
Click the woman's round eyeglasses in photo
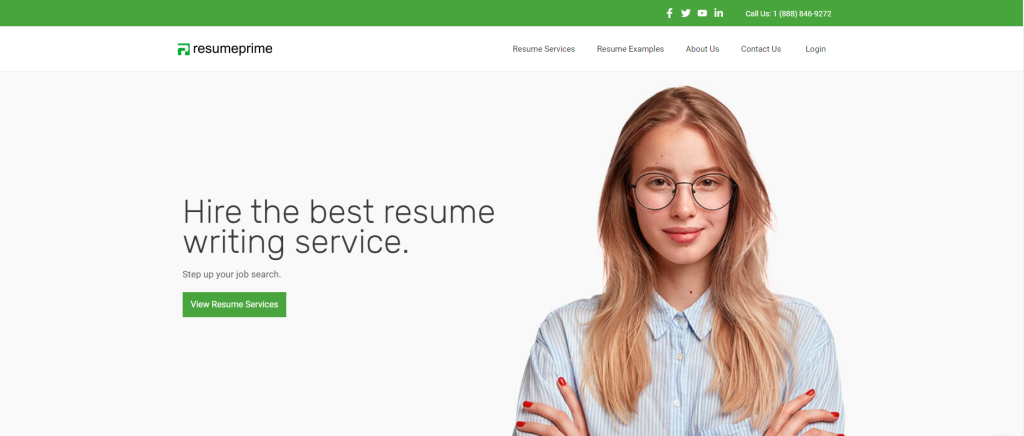684,191
